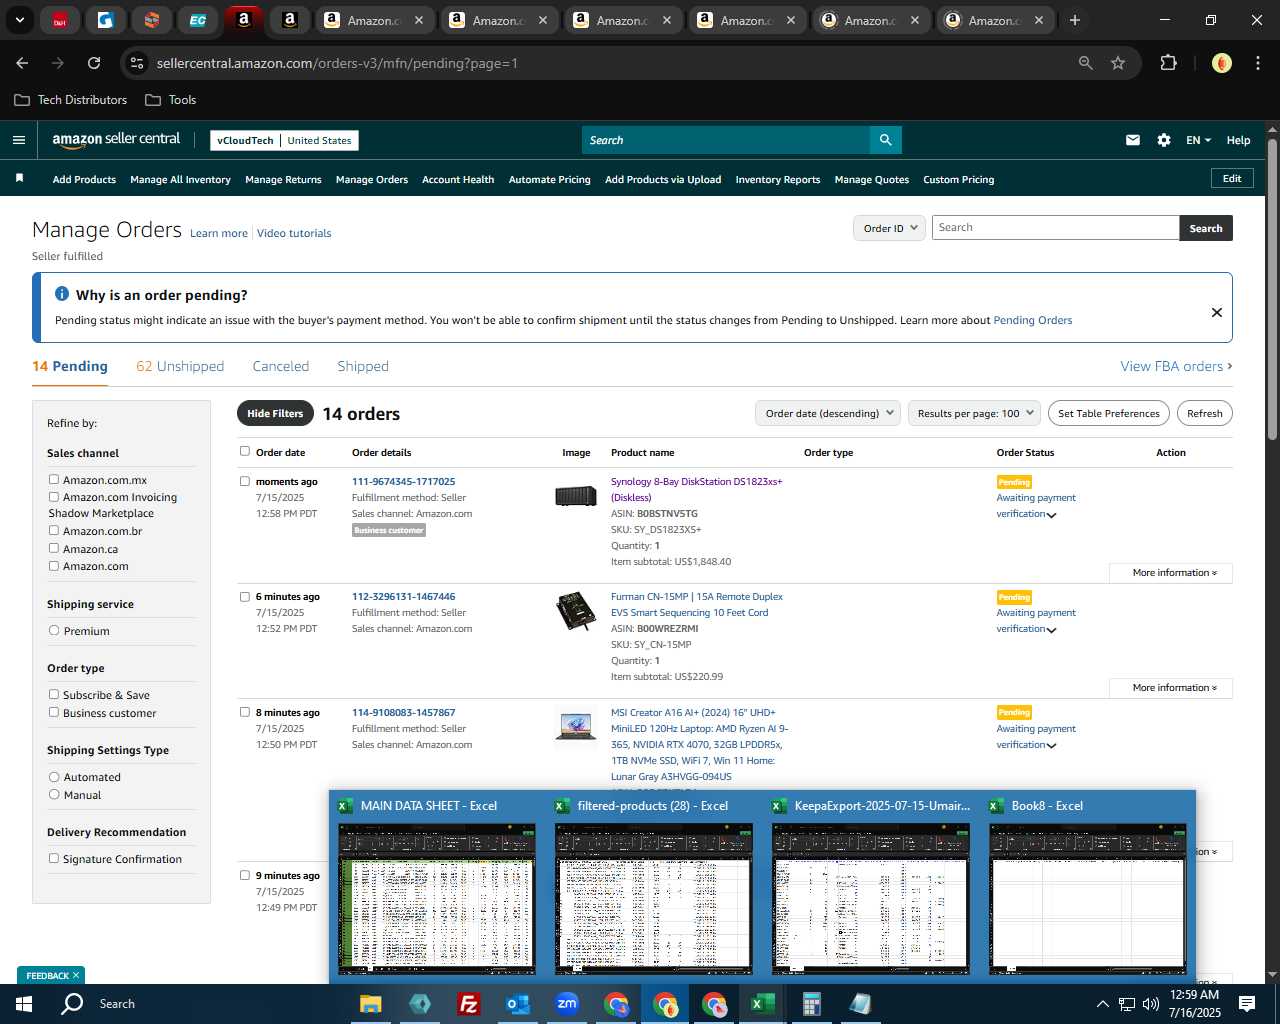Screen dimensions: 1280x1024
Task: Open the browser tab list dropdown arrow
Action: point(19,20)
